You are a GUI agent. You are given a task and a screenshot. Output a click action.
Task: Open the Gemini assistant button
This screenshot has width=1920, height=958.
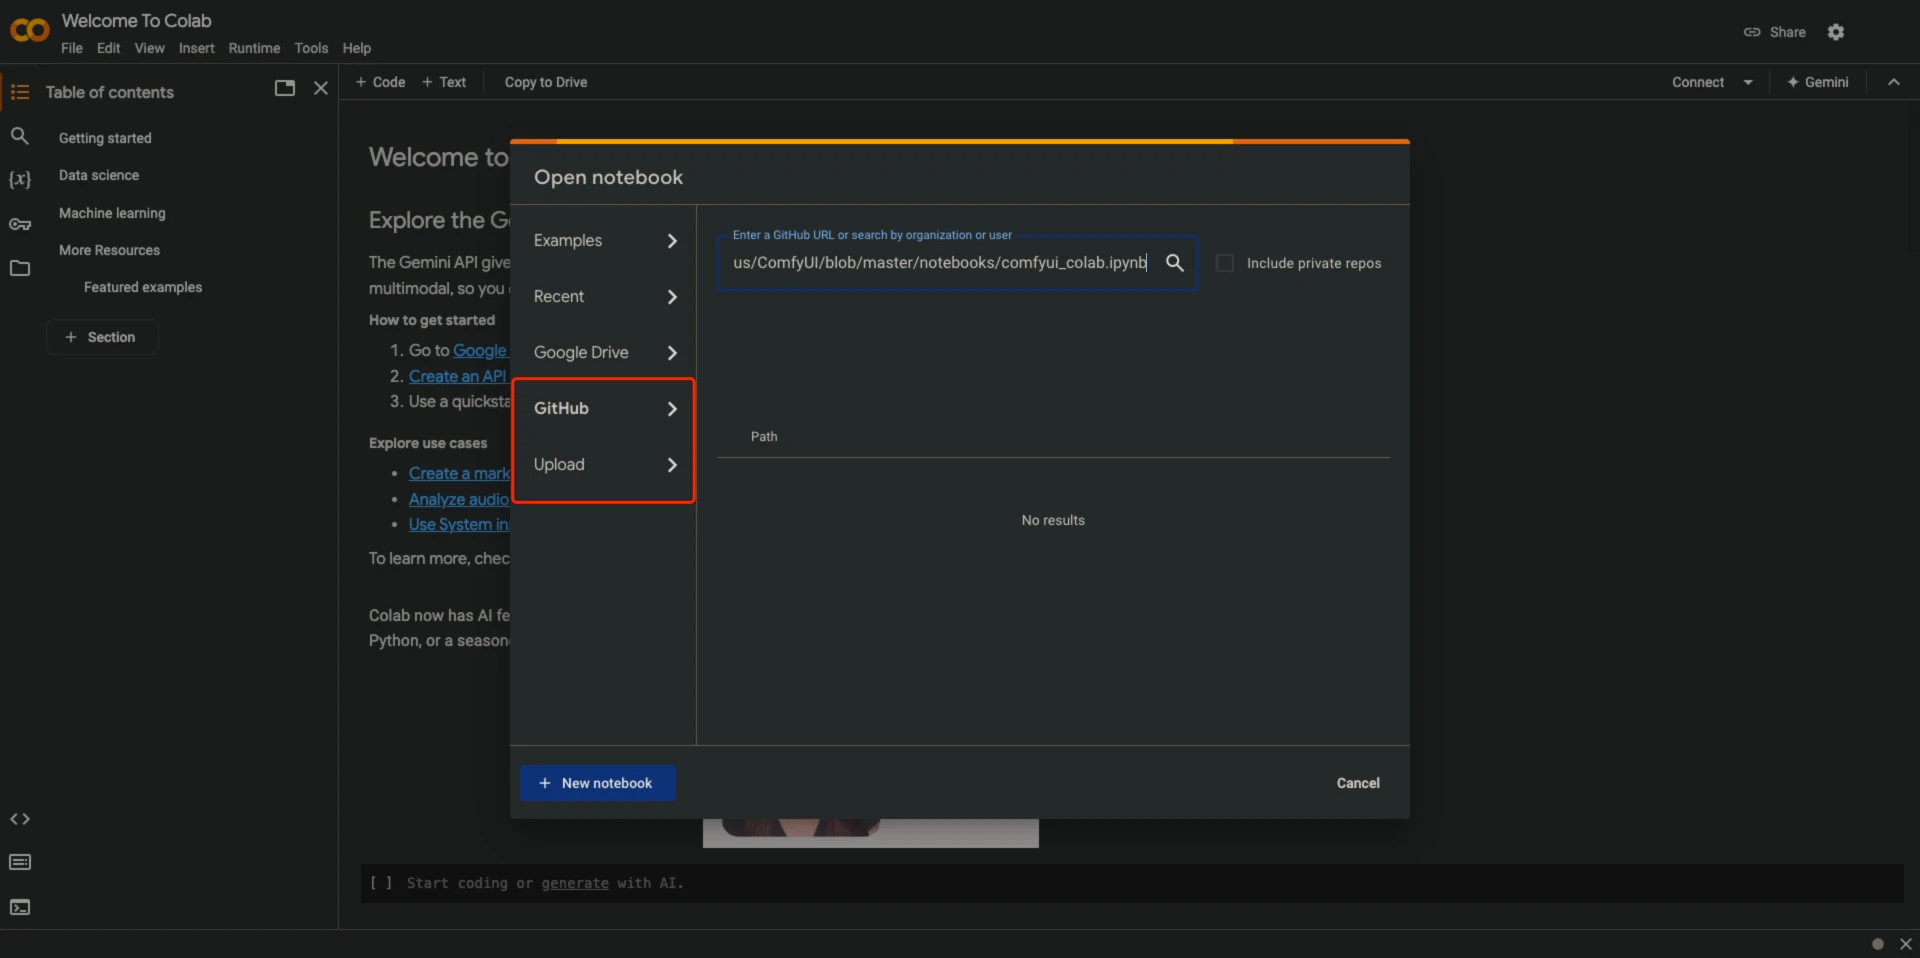coord(1818,82)
